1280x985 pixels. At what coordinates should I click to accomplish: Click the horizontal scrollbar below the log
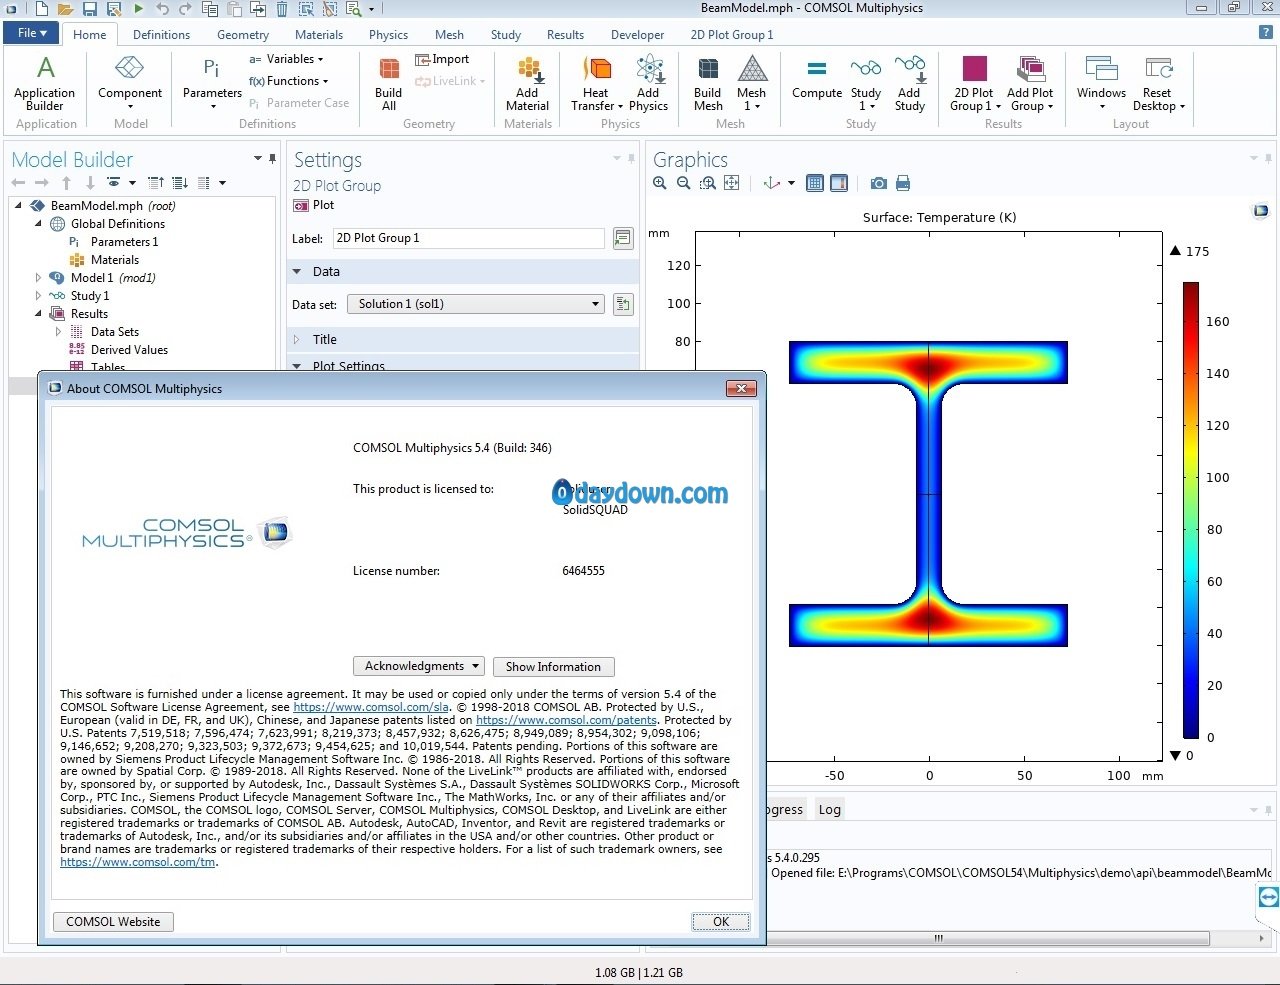tap(938, 939)
